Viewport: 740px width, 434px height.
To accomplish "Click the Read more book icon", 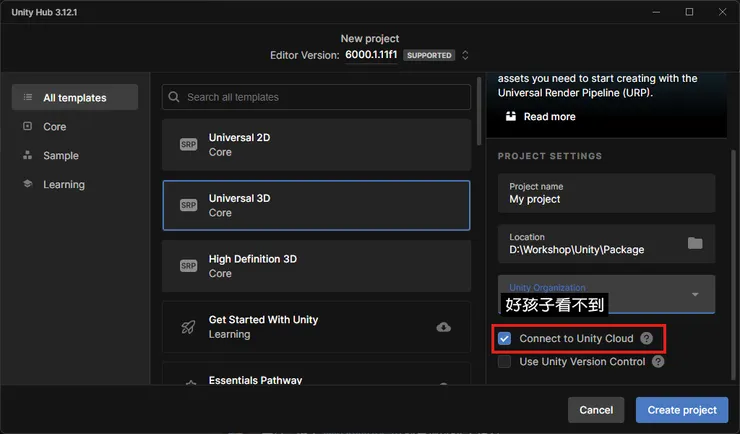I will pos(511,116).
